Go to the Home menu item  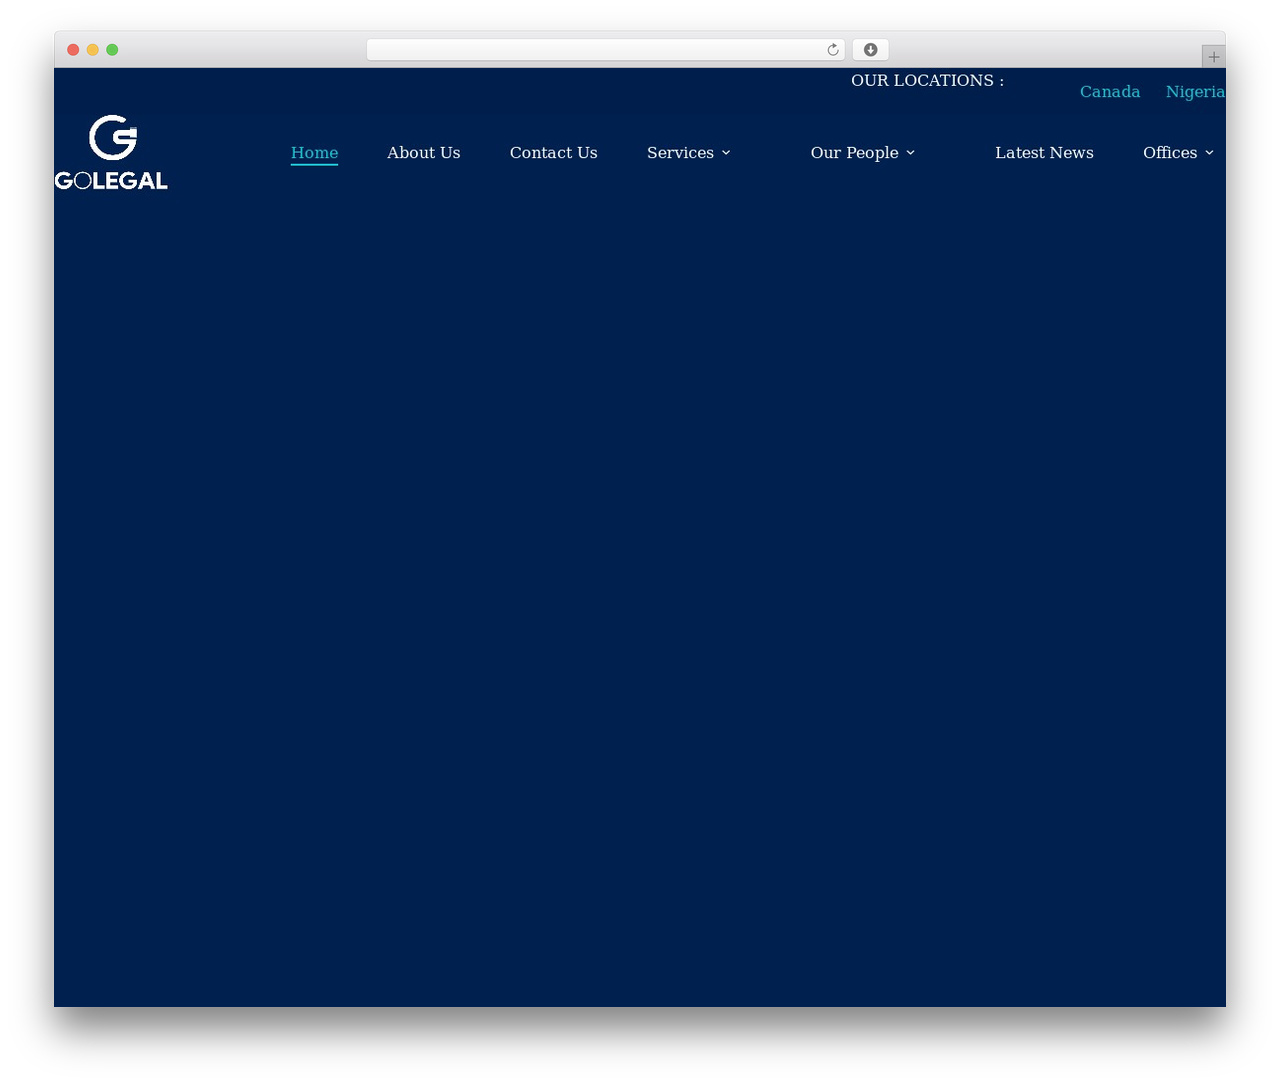coord(314,153)
